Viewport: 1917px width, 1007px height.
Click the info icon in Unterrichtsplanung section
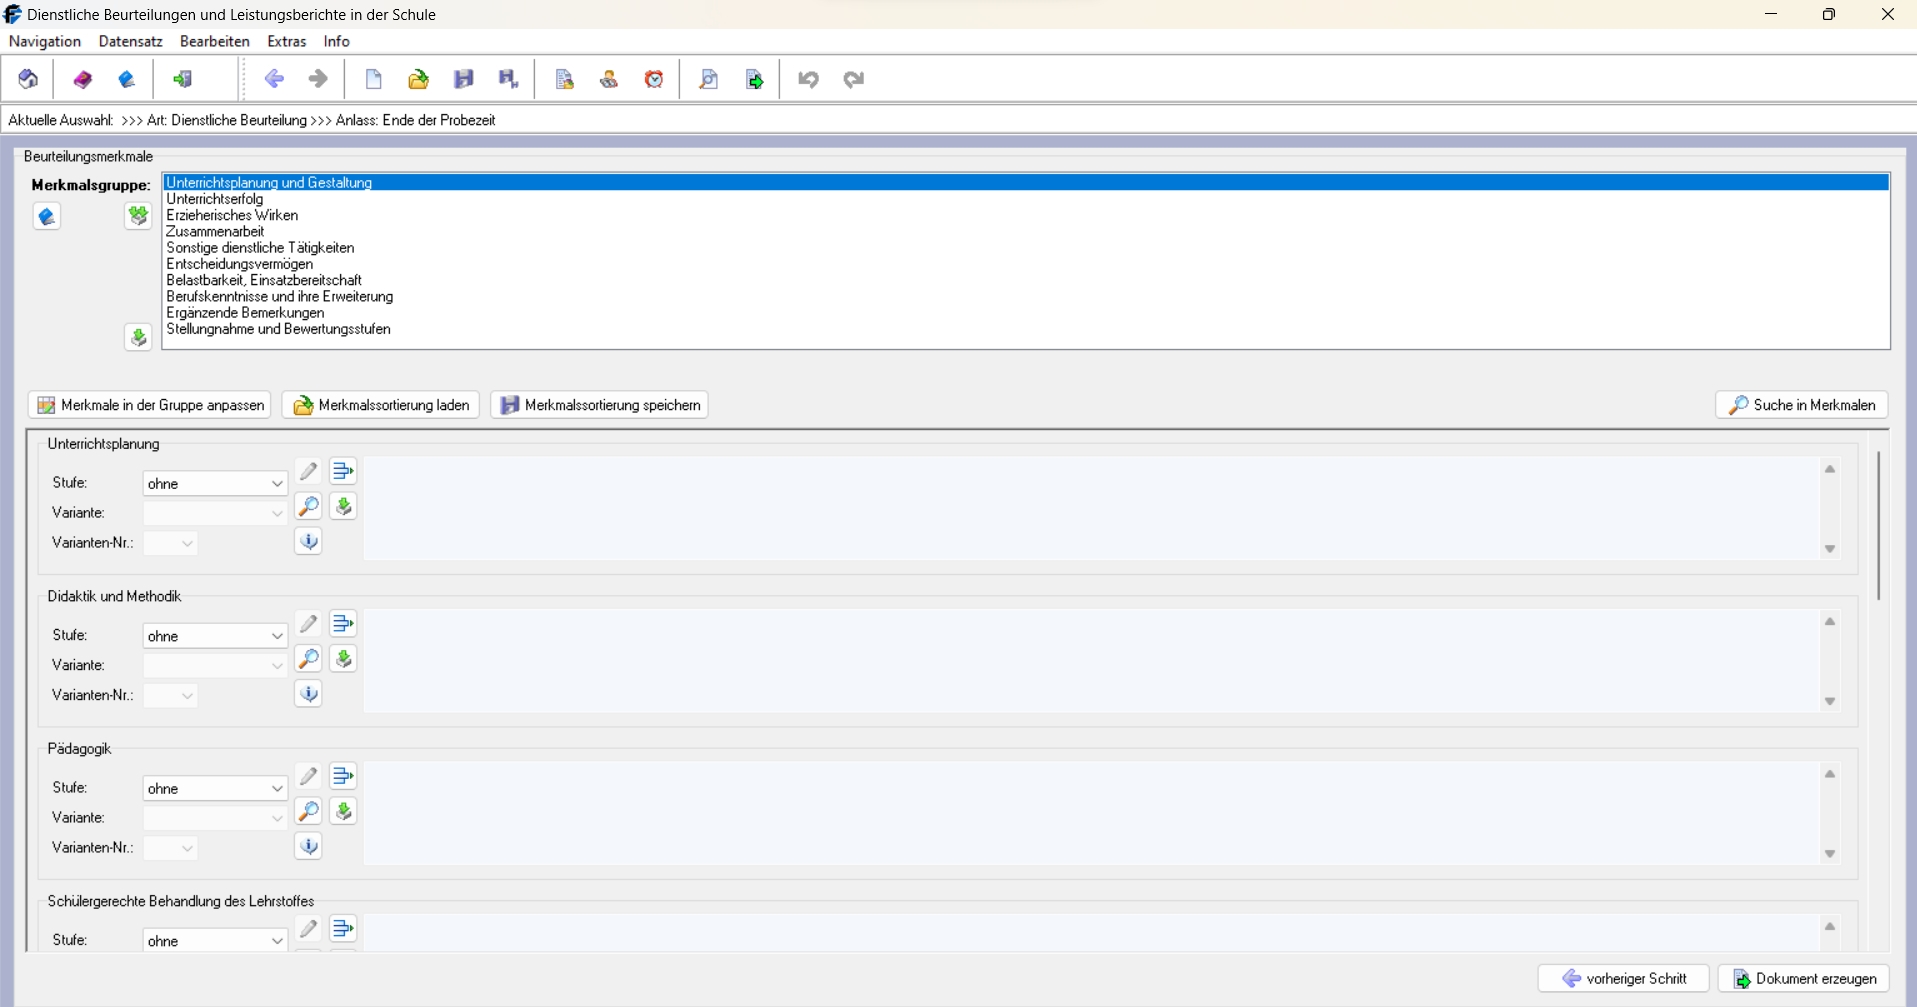(x=308, y=541)
